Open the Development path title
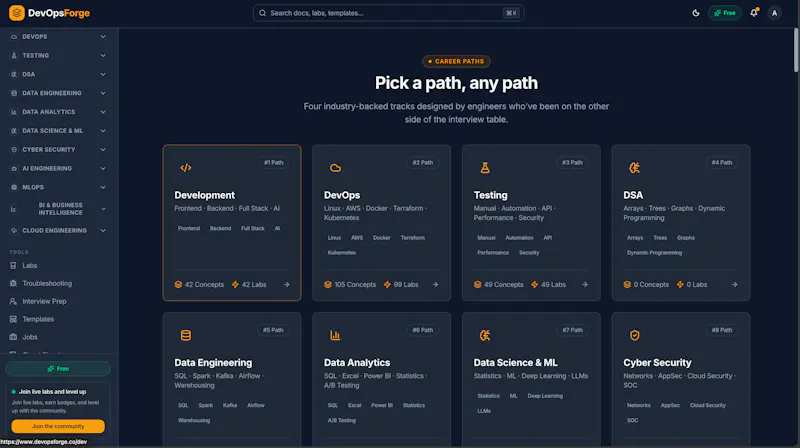800x448 pixels. coord(205,195)
